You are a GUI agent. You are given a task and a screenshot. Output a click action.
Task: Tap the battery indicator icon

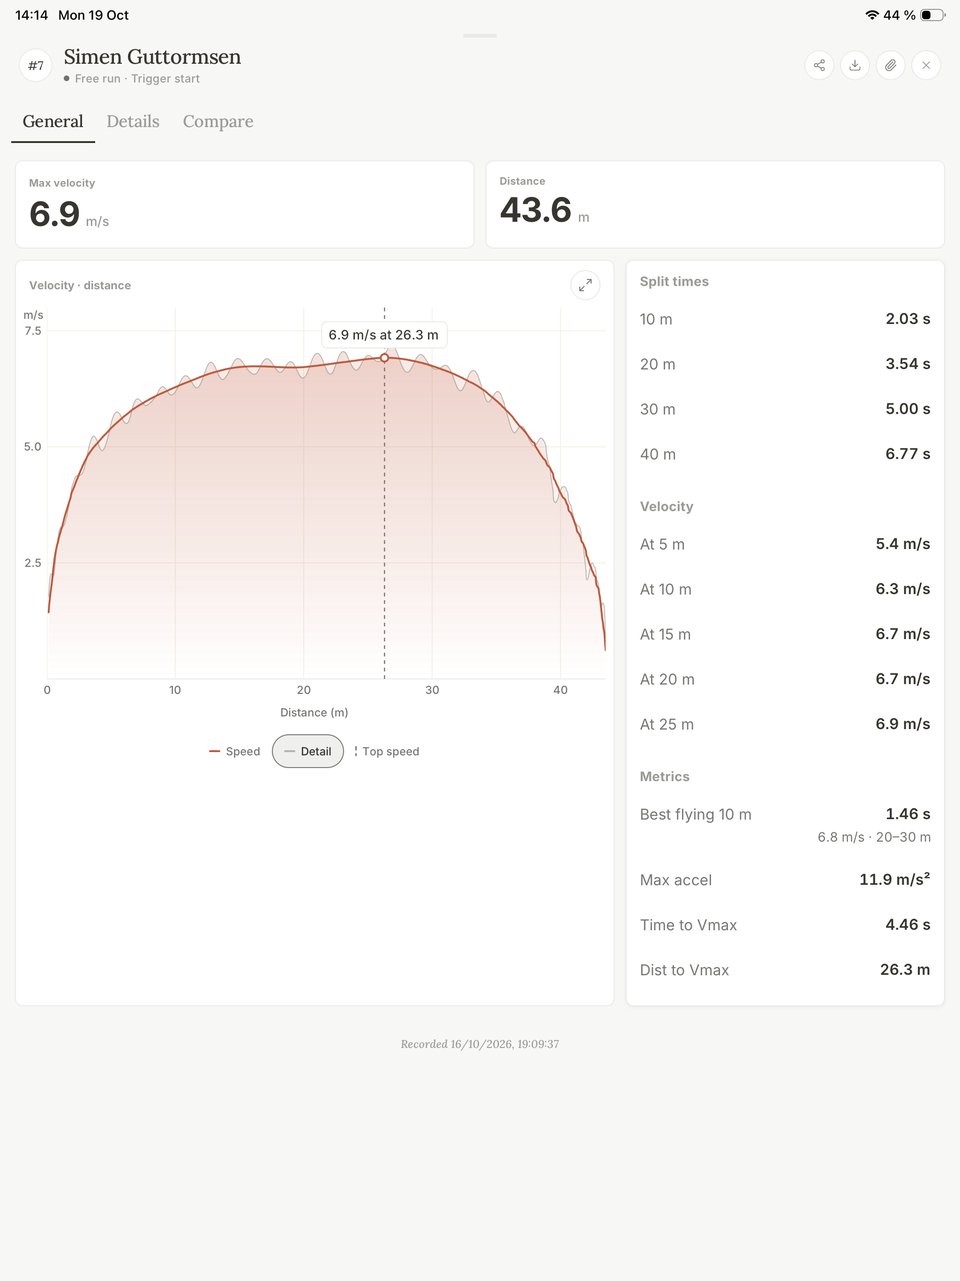(932, 15)
